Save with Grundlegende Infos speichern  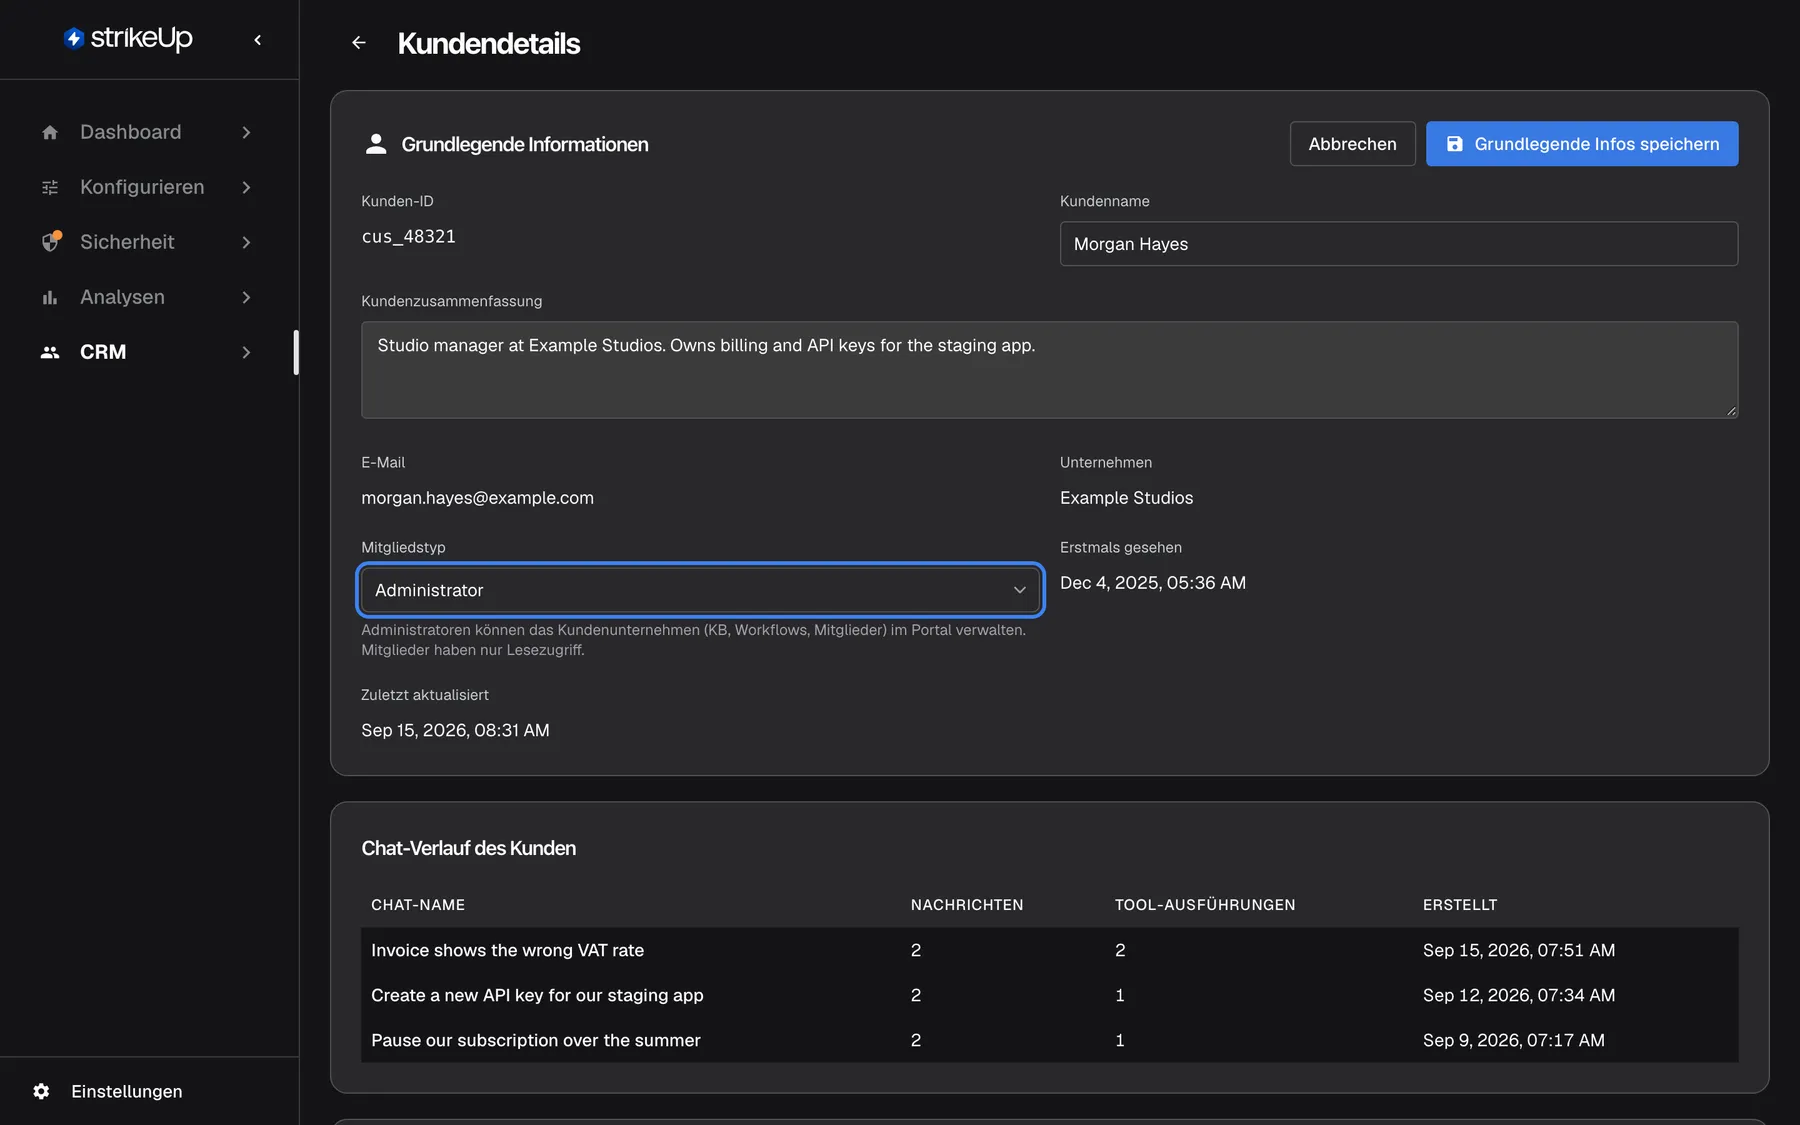pos(1582,144)
